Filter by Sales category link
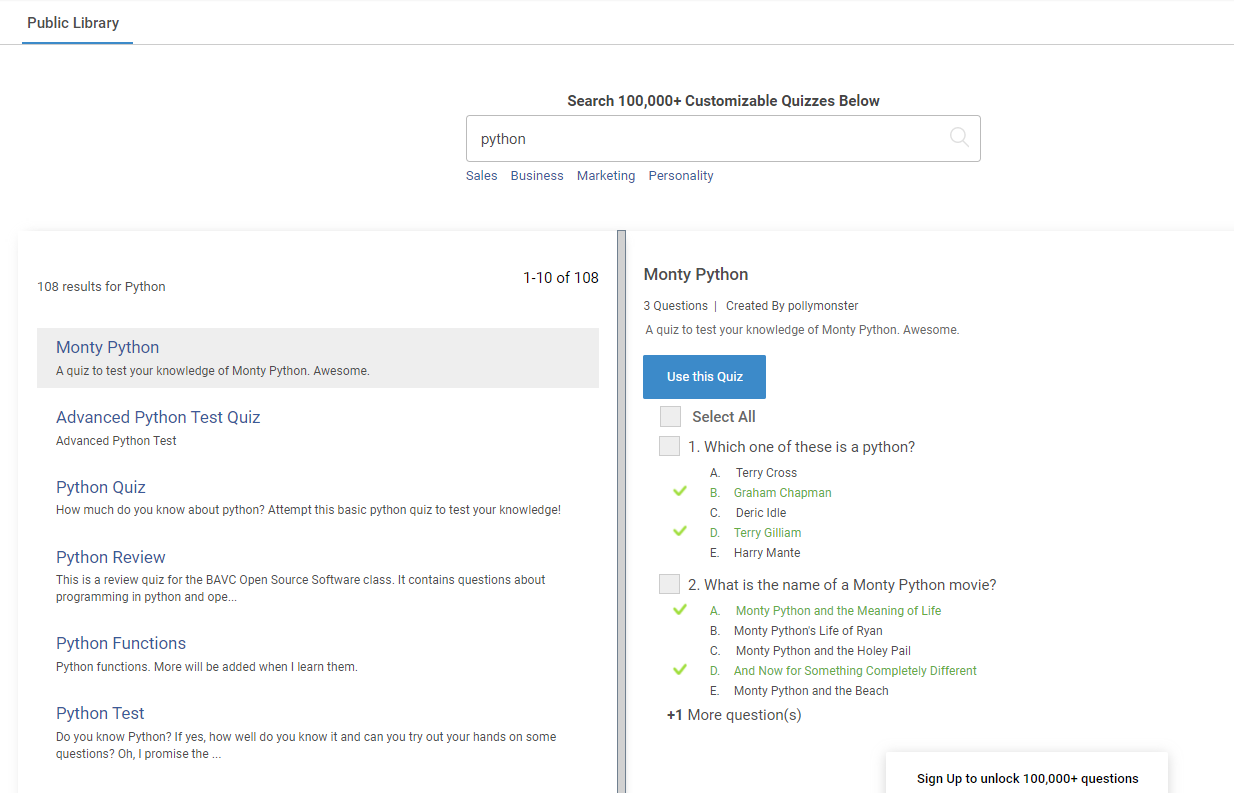Image resolution: width=1234 pixels, height=793 pixels. (x=481, y=176)
